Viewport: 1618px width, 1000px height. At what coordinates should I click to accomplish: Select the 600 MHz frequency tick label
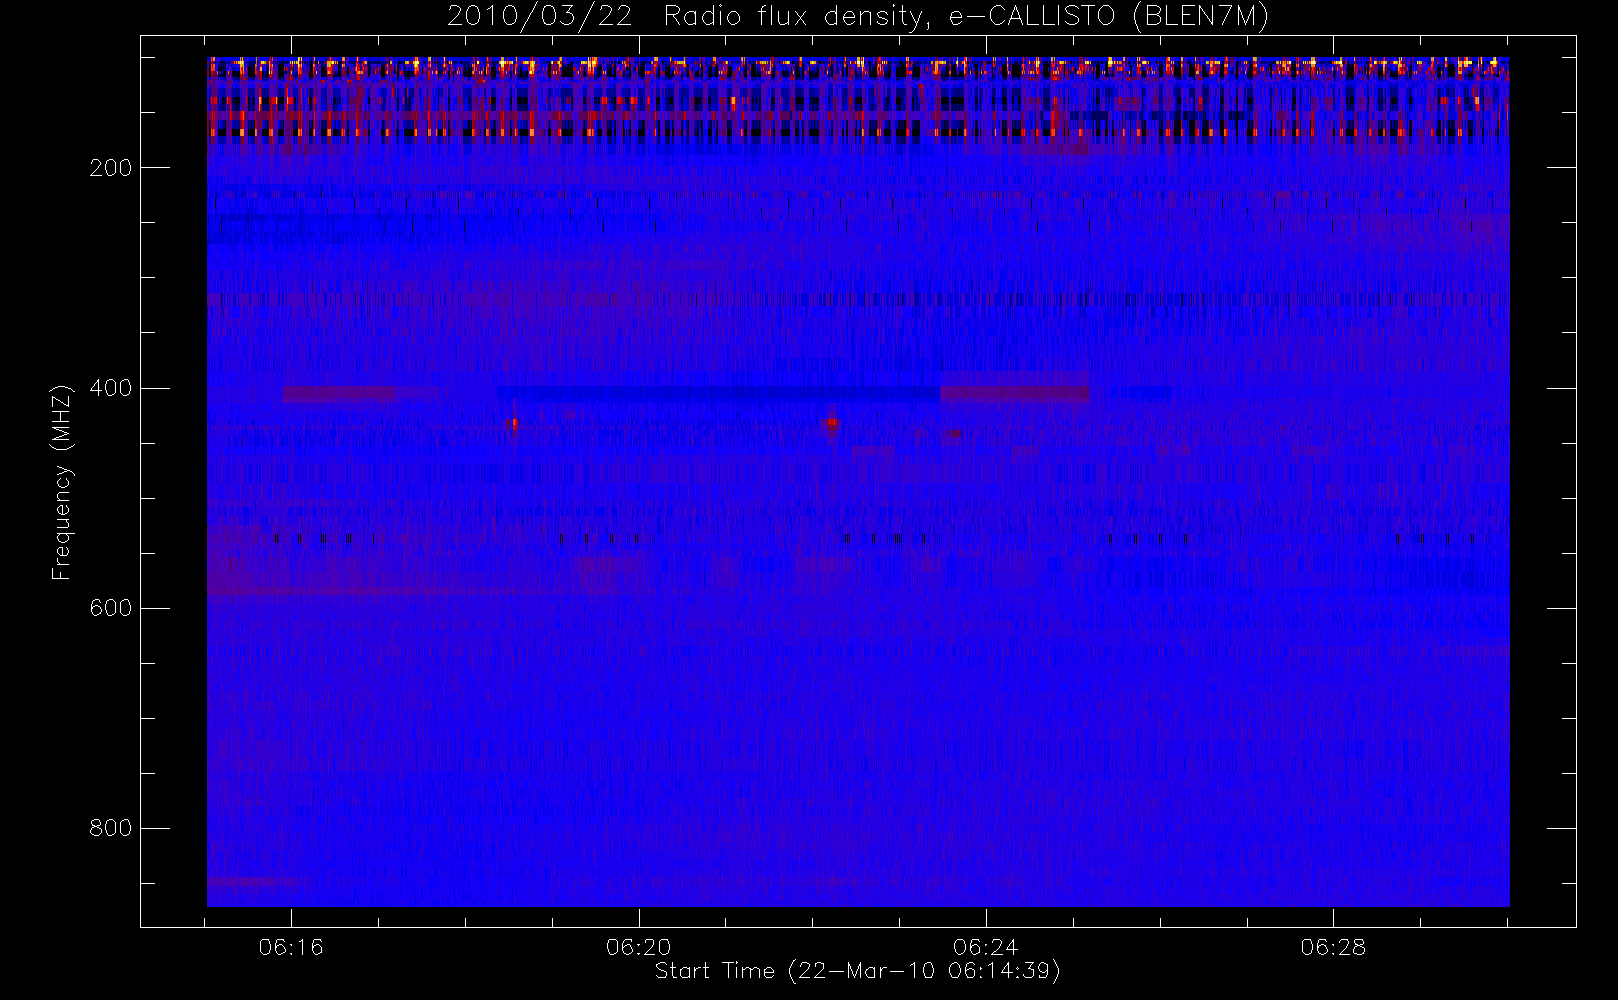(110, 608)
